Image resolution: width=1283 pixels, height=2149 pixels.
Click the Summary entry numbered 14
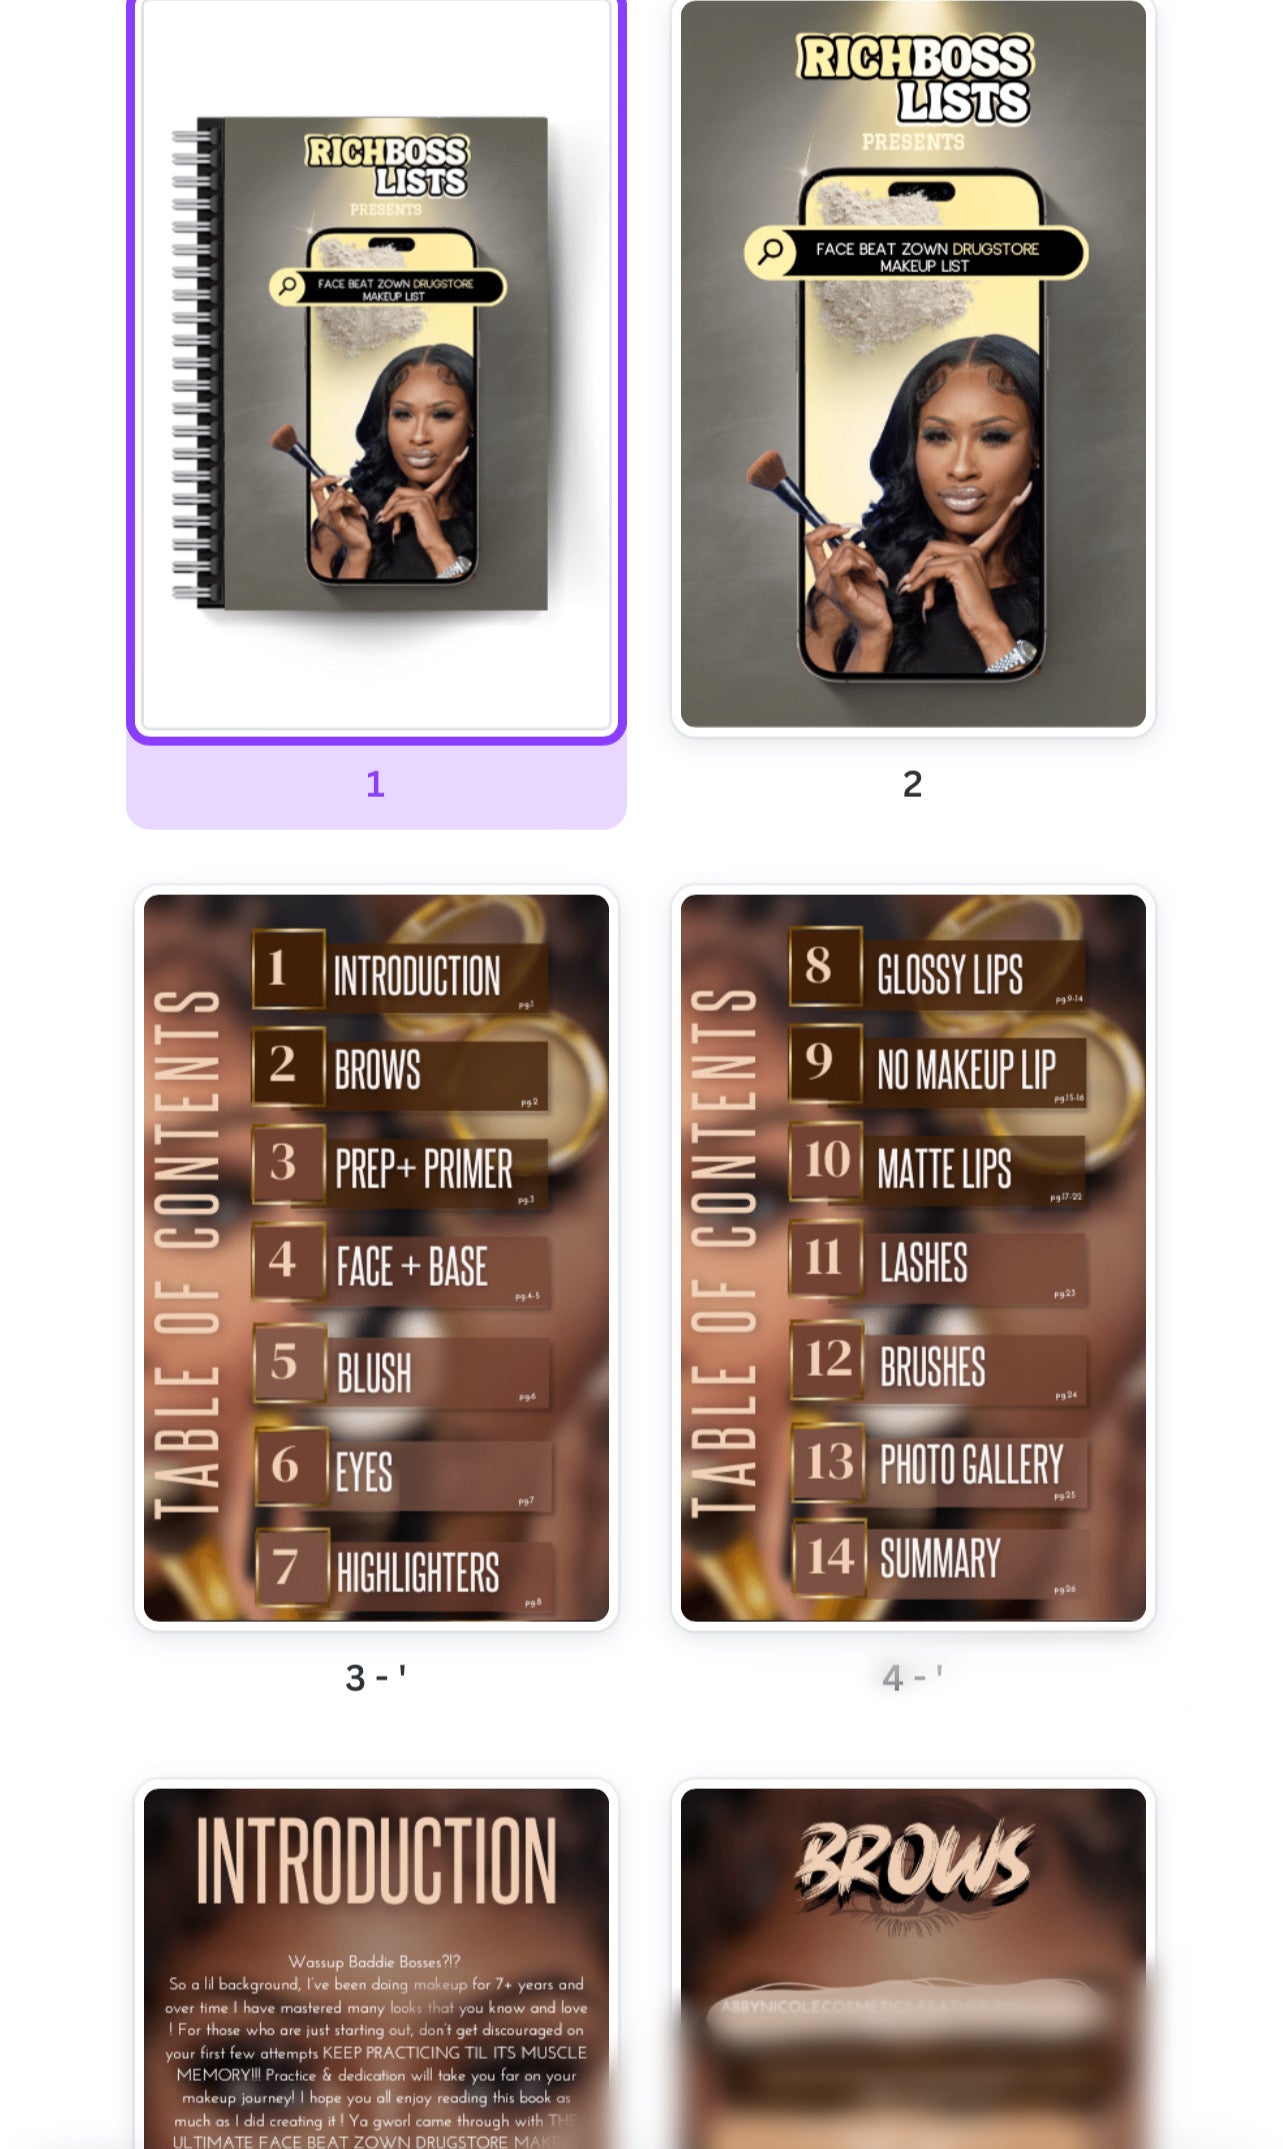940,1557
